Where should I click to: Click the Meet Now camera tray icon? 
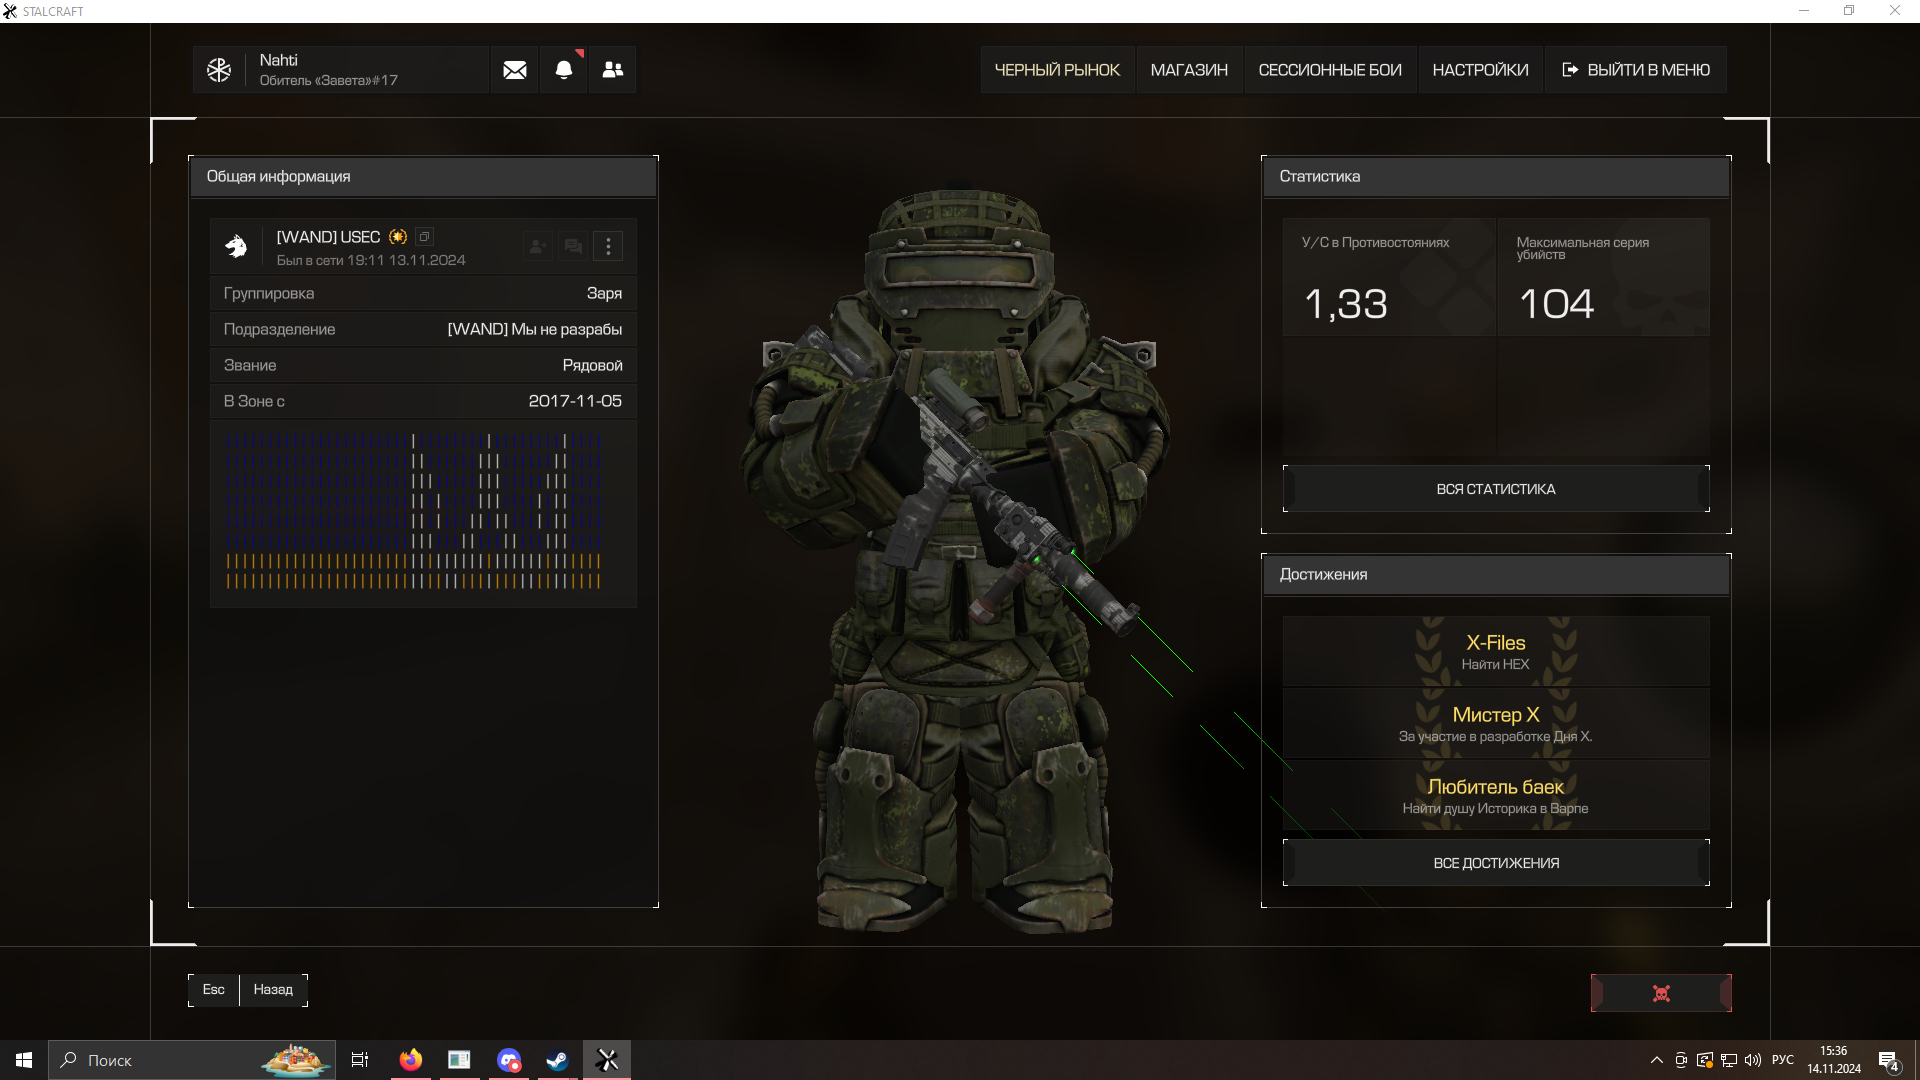tap(1681, 1060)
